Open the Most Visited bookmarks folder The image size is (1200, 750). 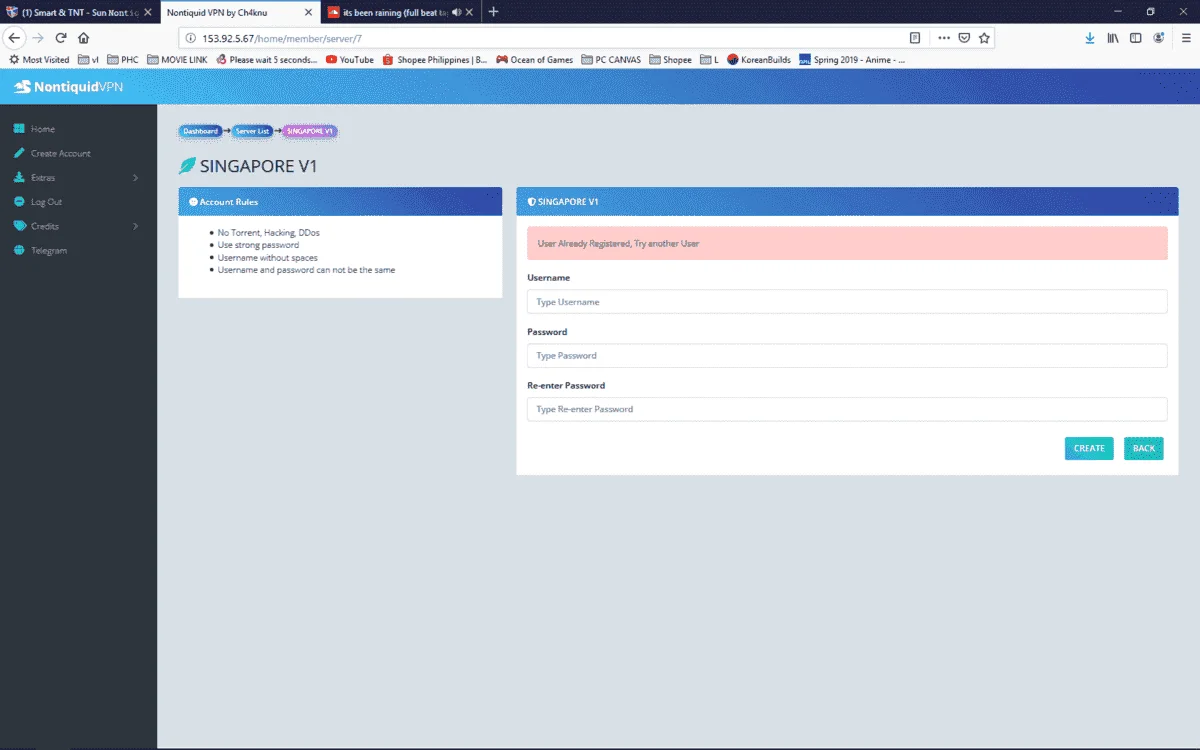[39, 60]
